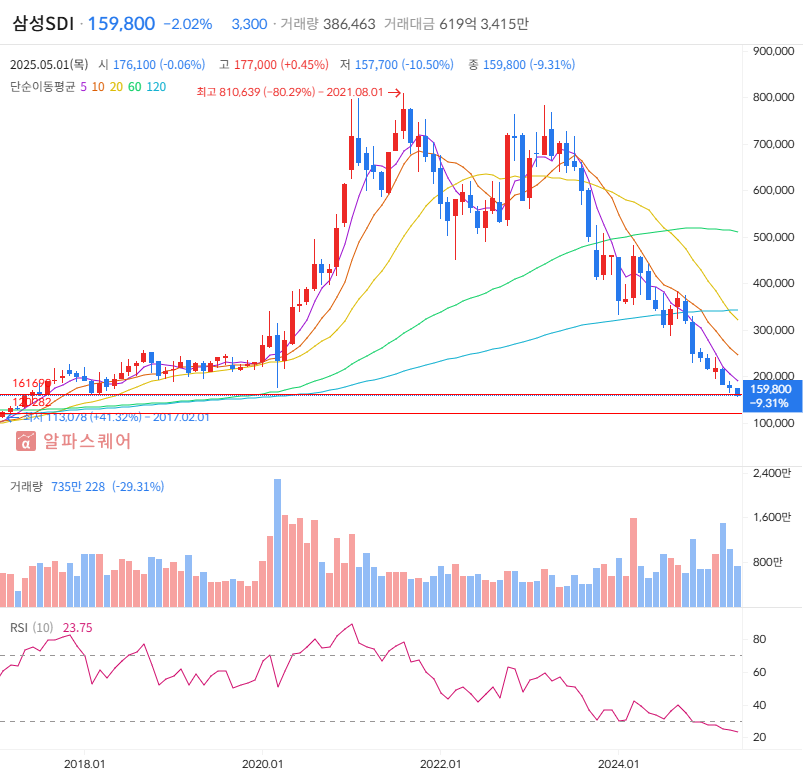This screenshot has height=777, width=803.
Task: Click the 100,000 price axis label
Action: [x=773, y=423]
